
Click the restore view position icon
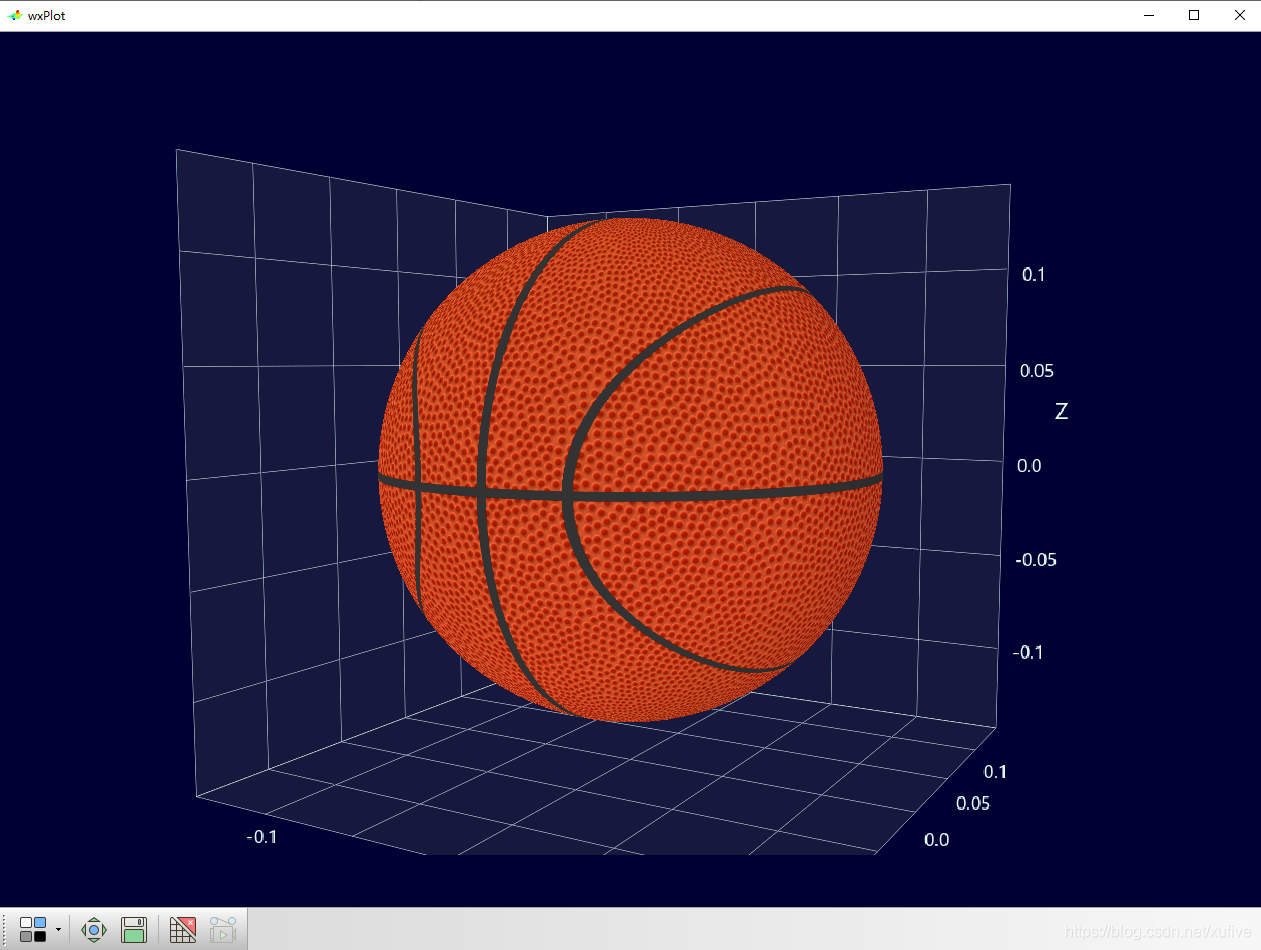tap(94, 929)
